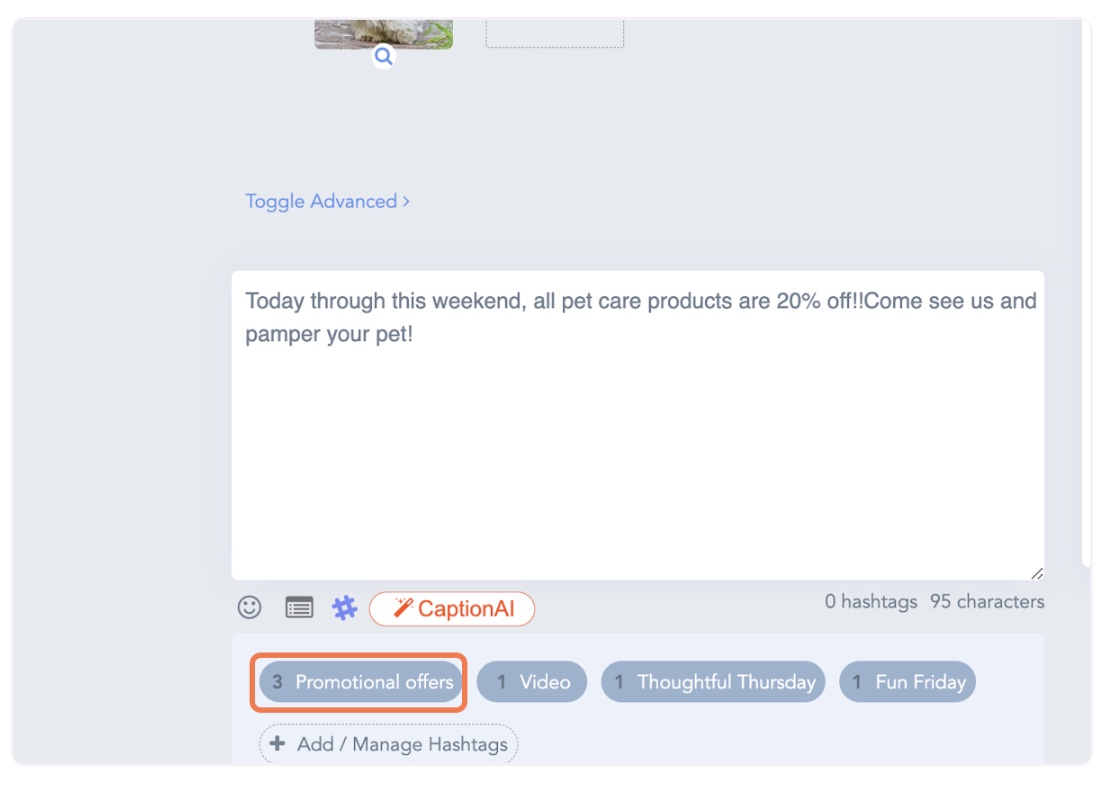Click the plus icon in Add / Manage Hashtags
1112x788 pixels.
[278, 744]
